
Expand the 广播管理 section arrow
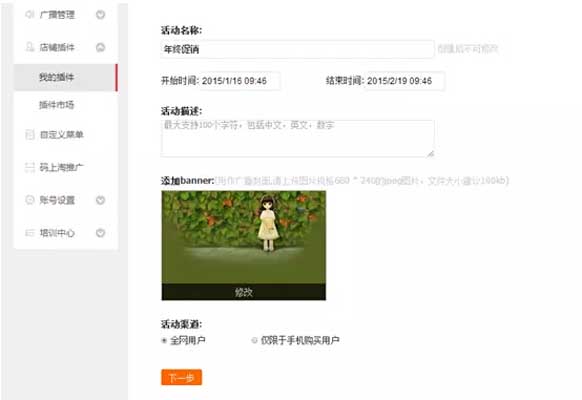click(x=101, y=14)
